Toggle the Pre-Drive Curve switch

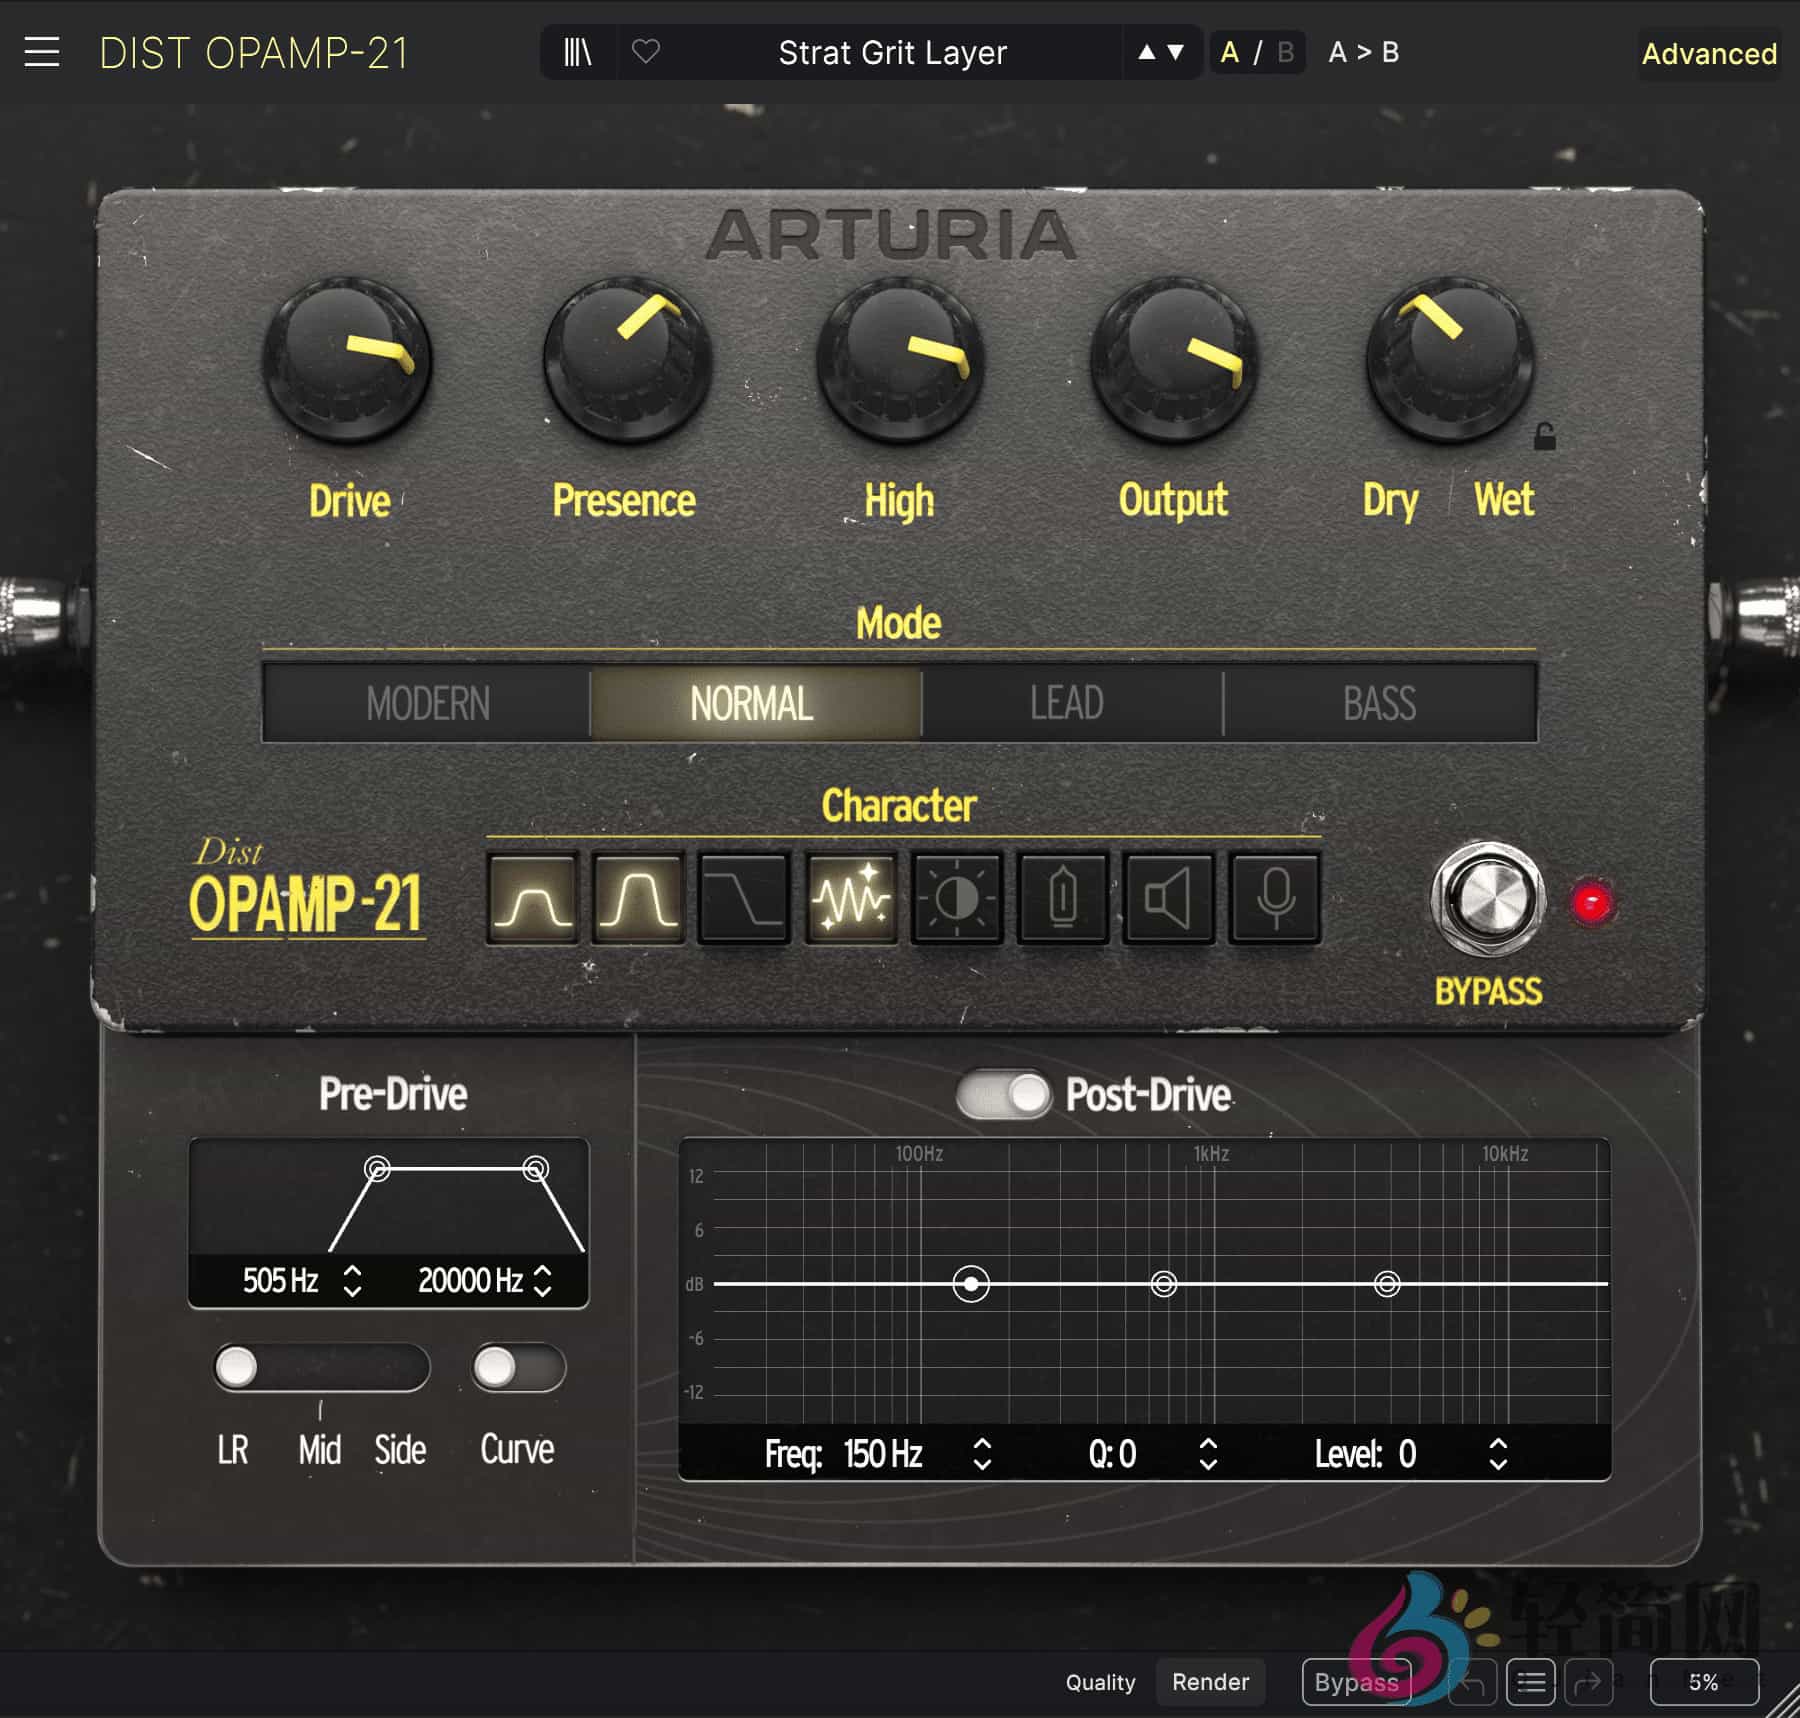518,1368
